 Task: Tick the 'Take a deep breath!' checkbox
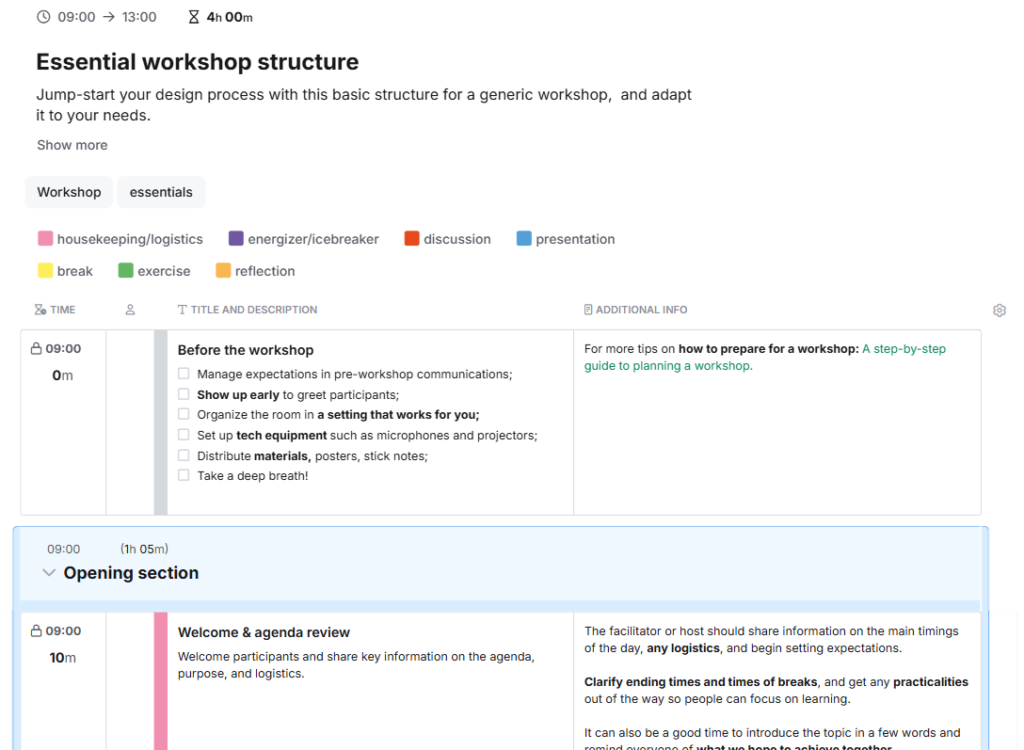click(x=183, y=477)
